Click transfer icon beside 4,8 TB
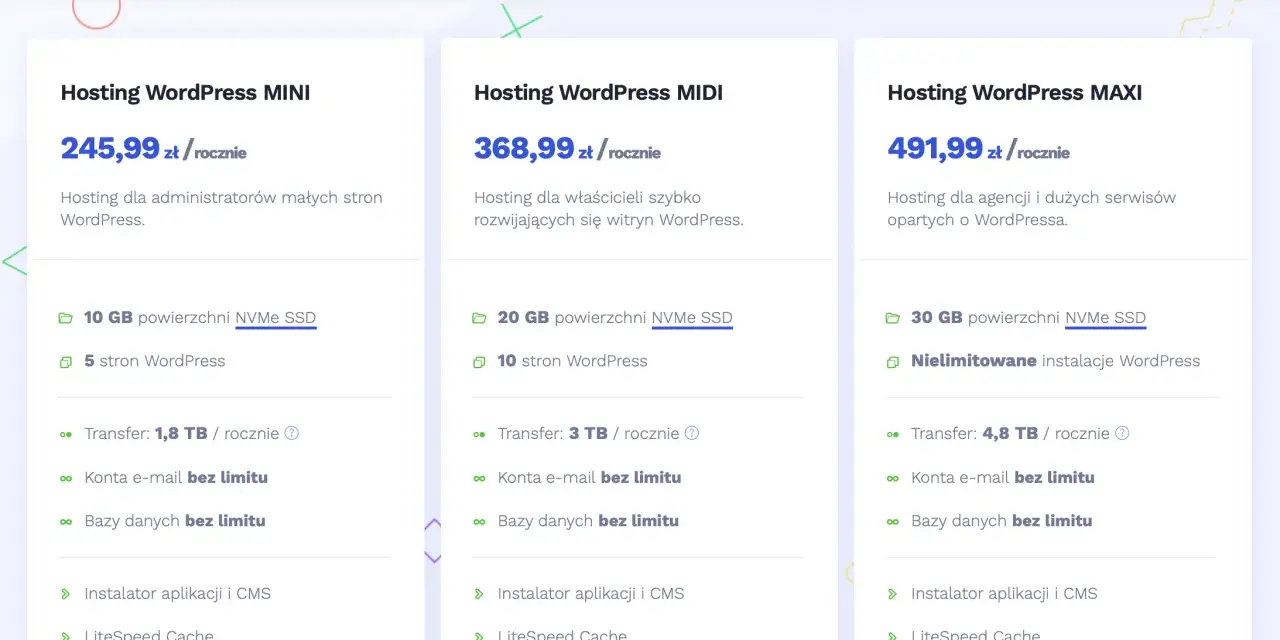 tap(892, 434)
